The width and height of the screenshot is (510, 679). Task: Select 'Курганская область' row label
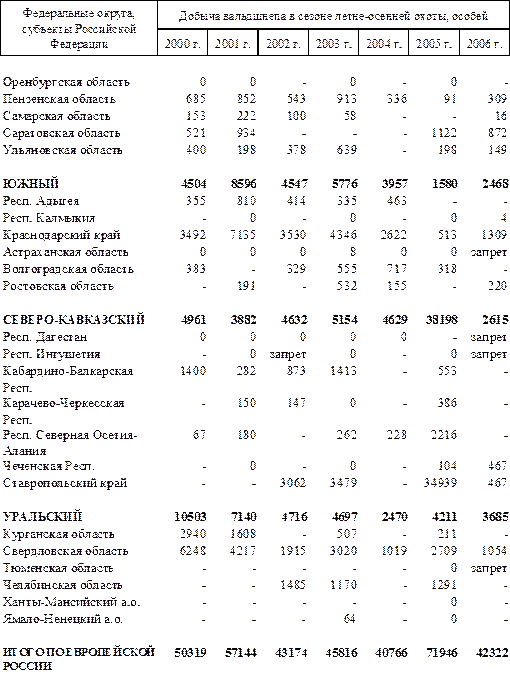[58, 534]
